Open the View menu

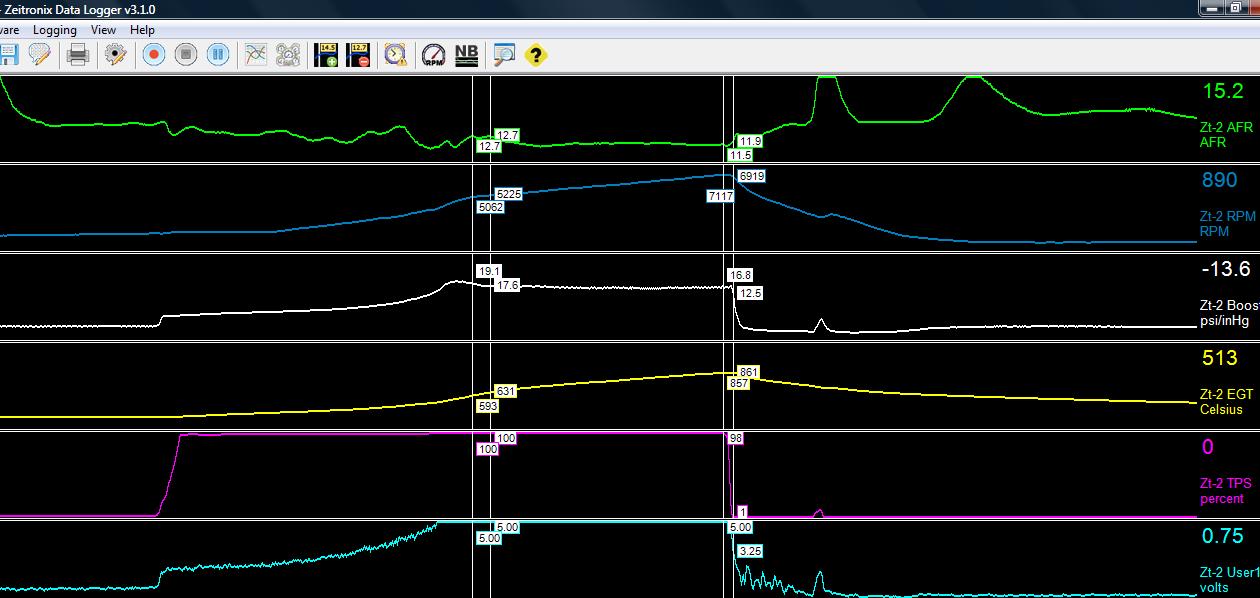[103, 29]
